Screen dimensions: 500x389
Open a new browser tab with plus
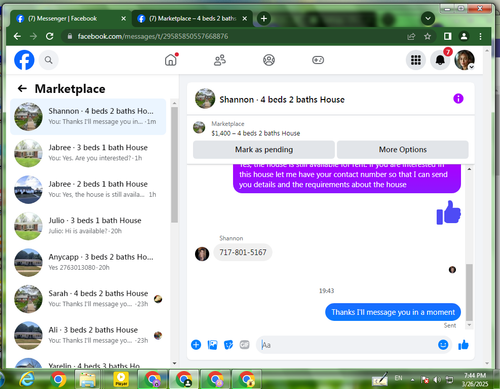click(264, 18)
